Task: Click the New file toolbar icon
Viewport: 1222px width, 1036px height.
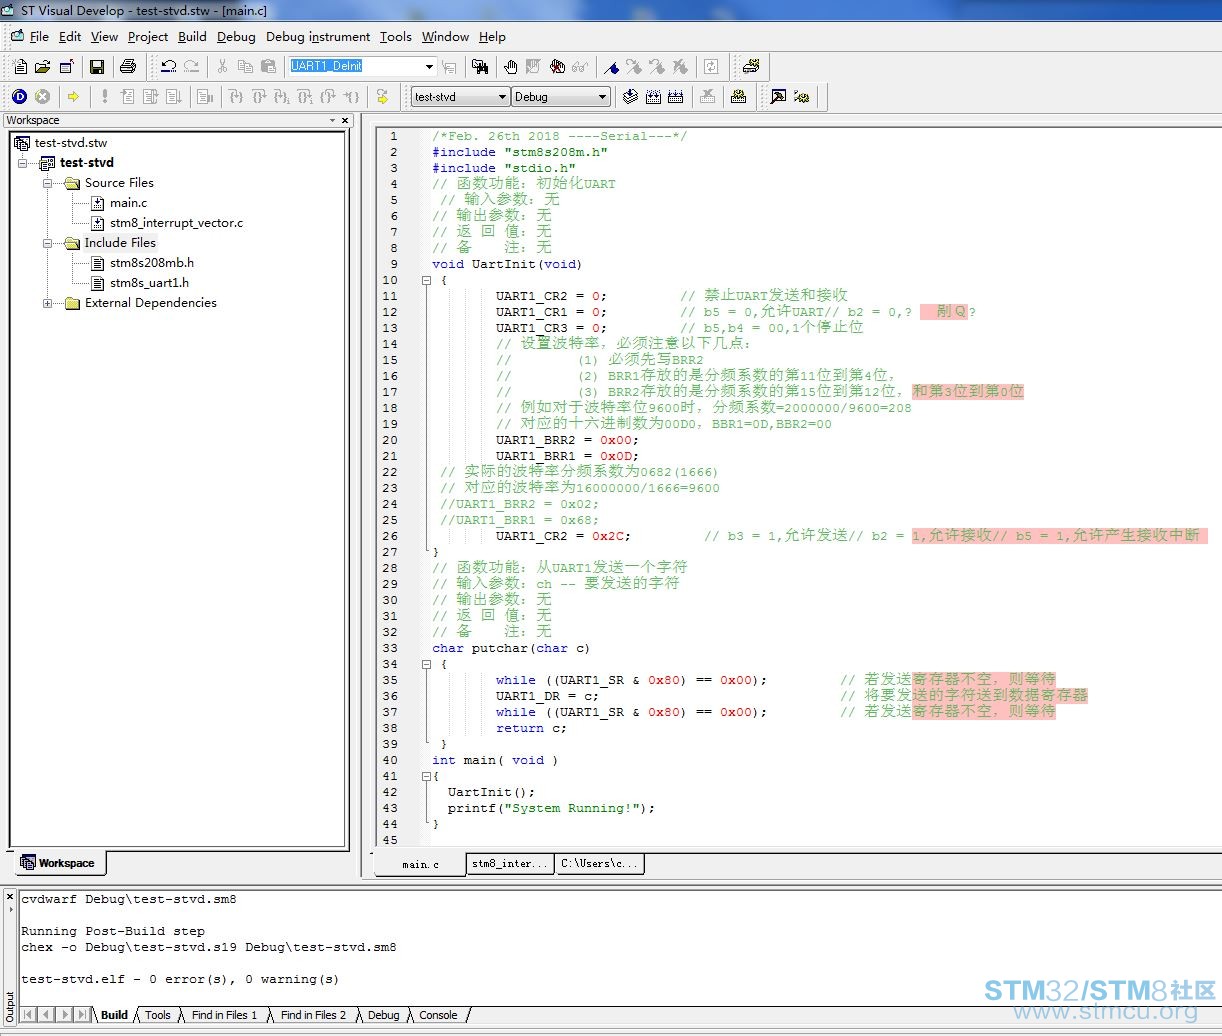Action: [20, 67]
